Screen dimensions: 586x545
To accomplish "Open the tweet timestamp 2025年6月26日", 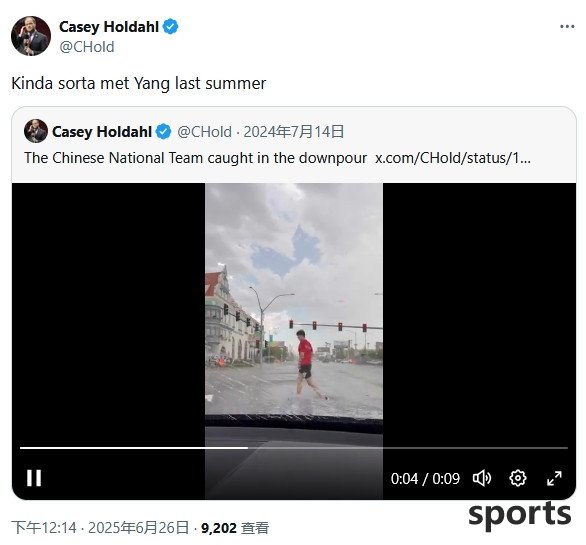I will pos(138,528).
